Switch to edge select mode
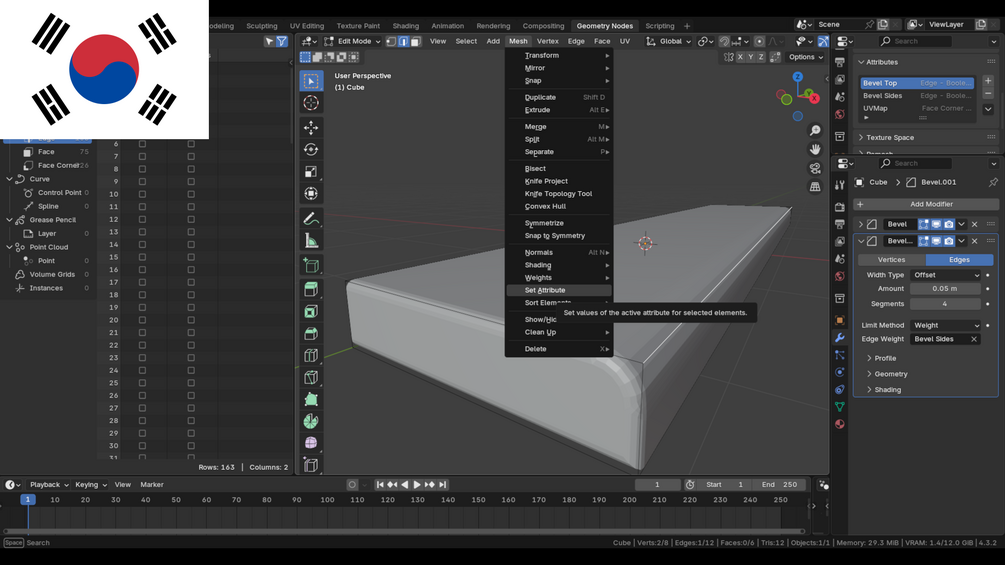 [x=403, y=41]
